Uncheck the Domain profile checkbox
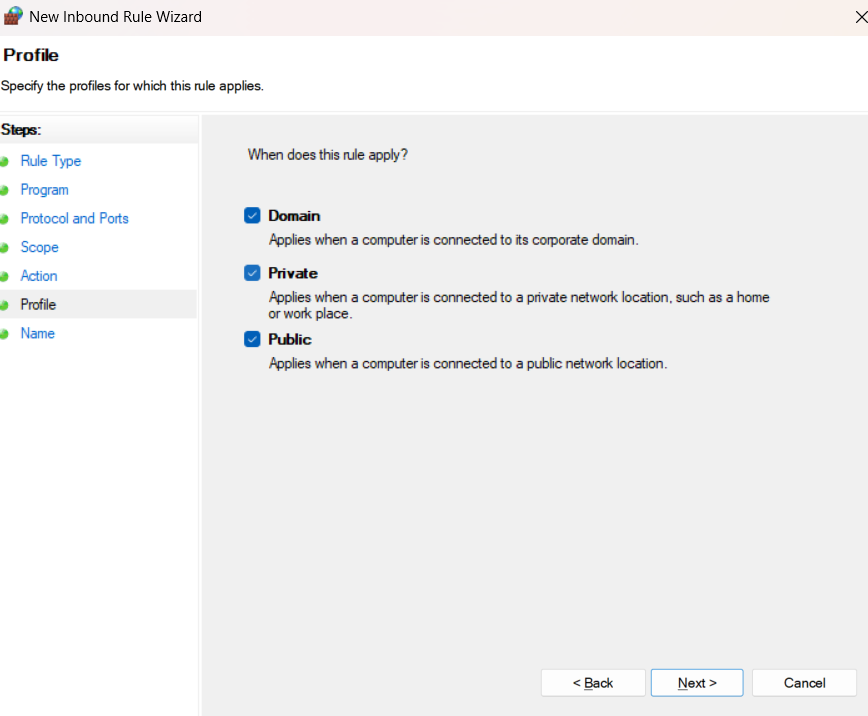Screen dimensions: 868x716 [x=252, y=215]
